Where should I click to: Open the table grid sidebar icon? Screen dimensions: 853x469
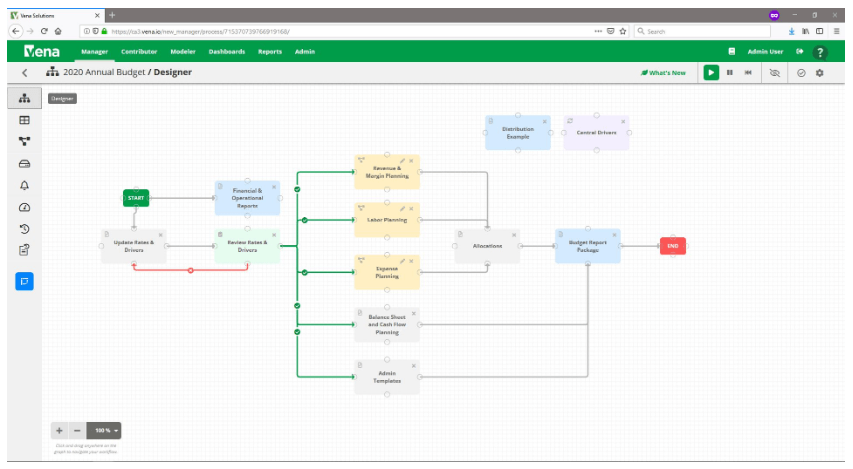coord(24,120)
